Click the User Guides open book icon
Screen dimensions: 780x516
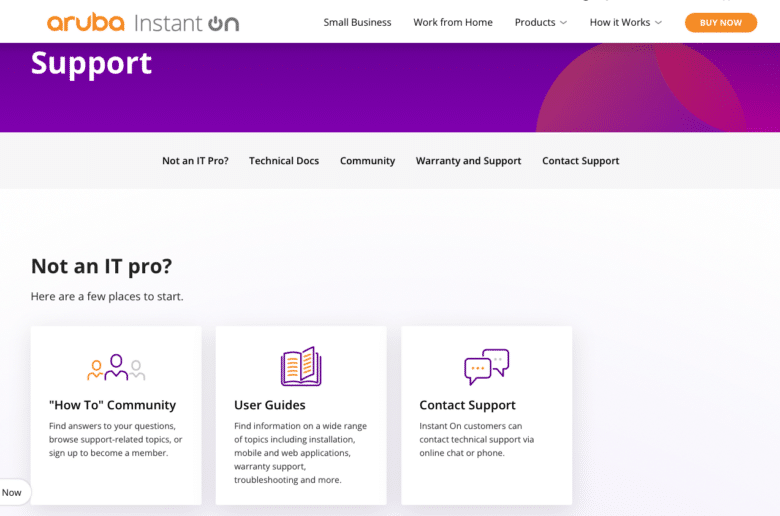[x=301, y=366]
